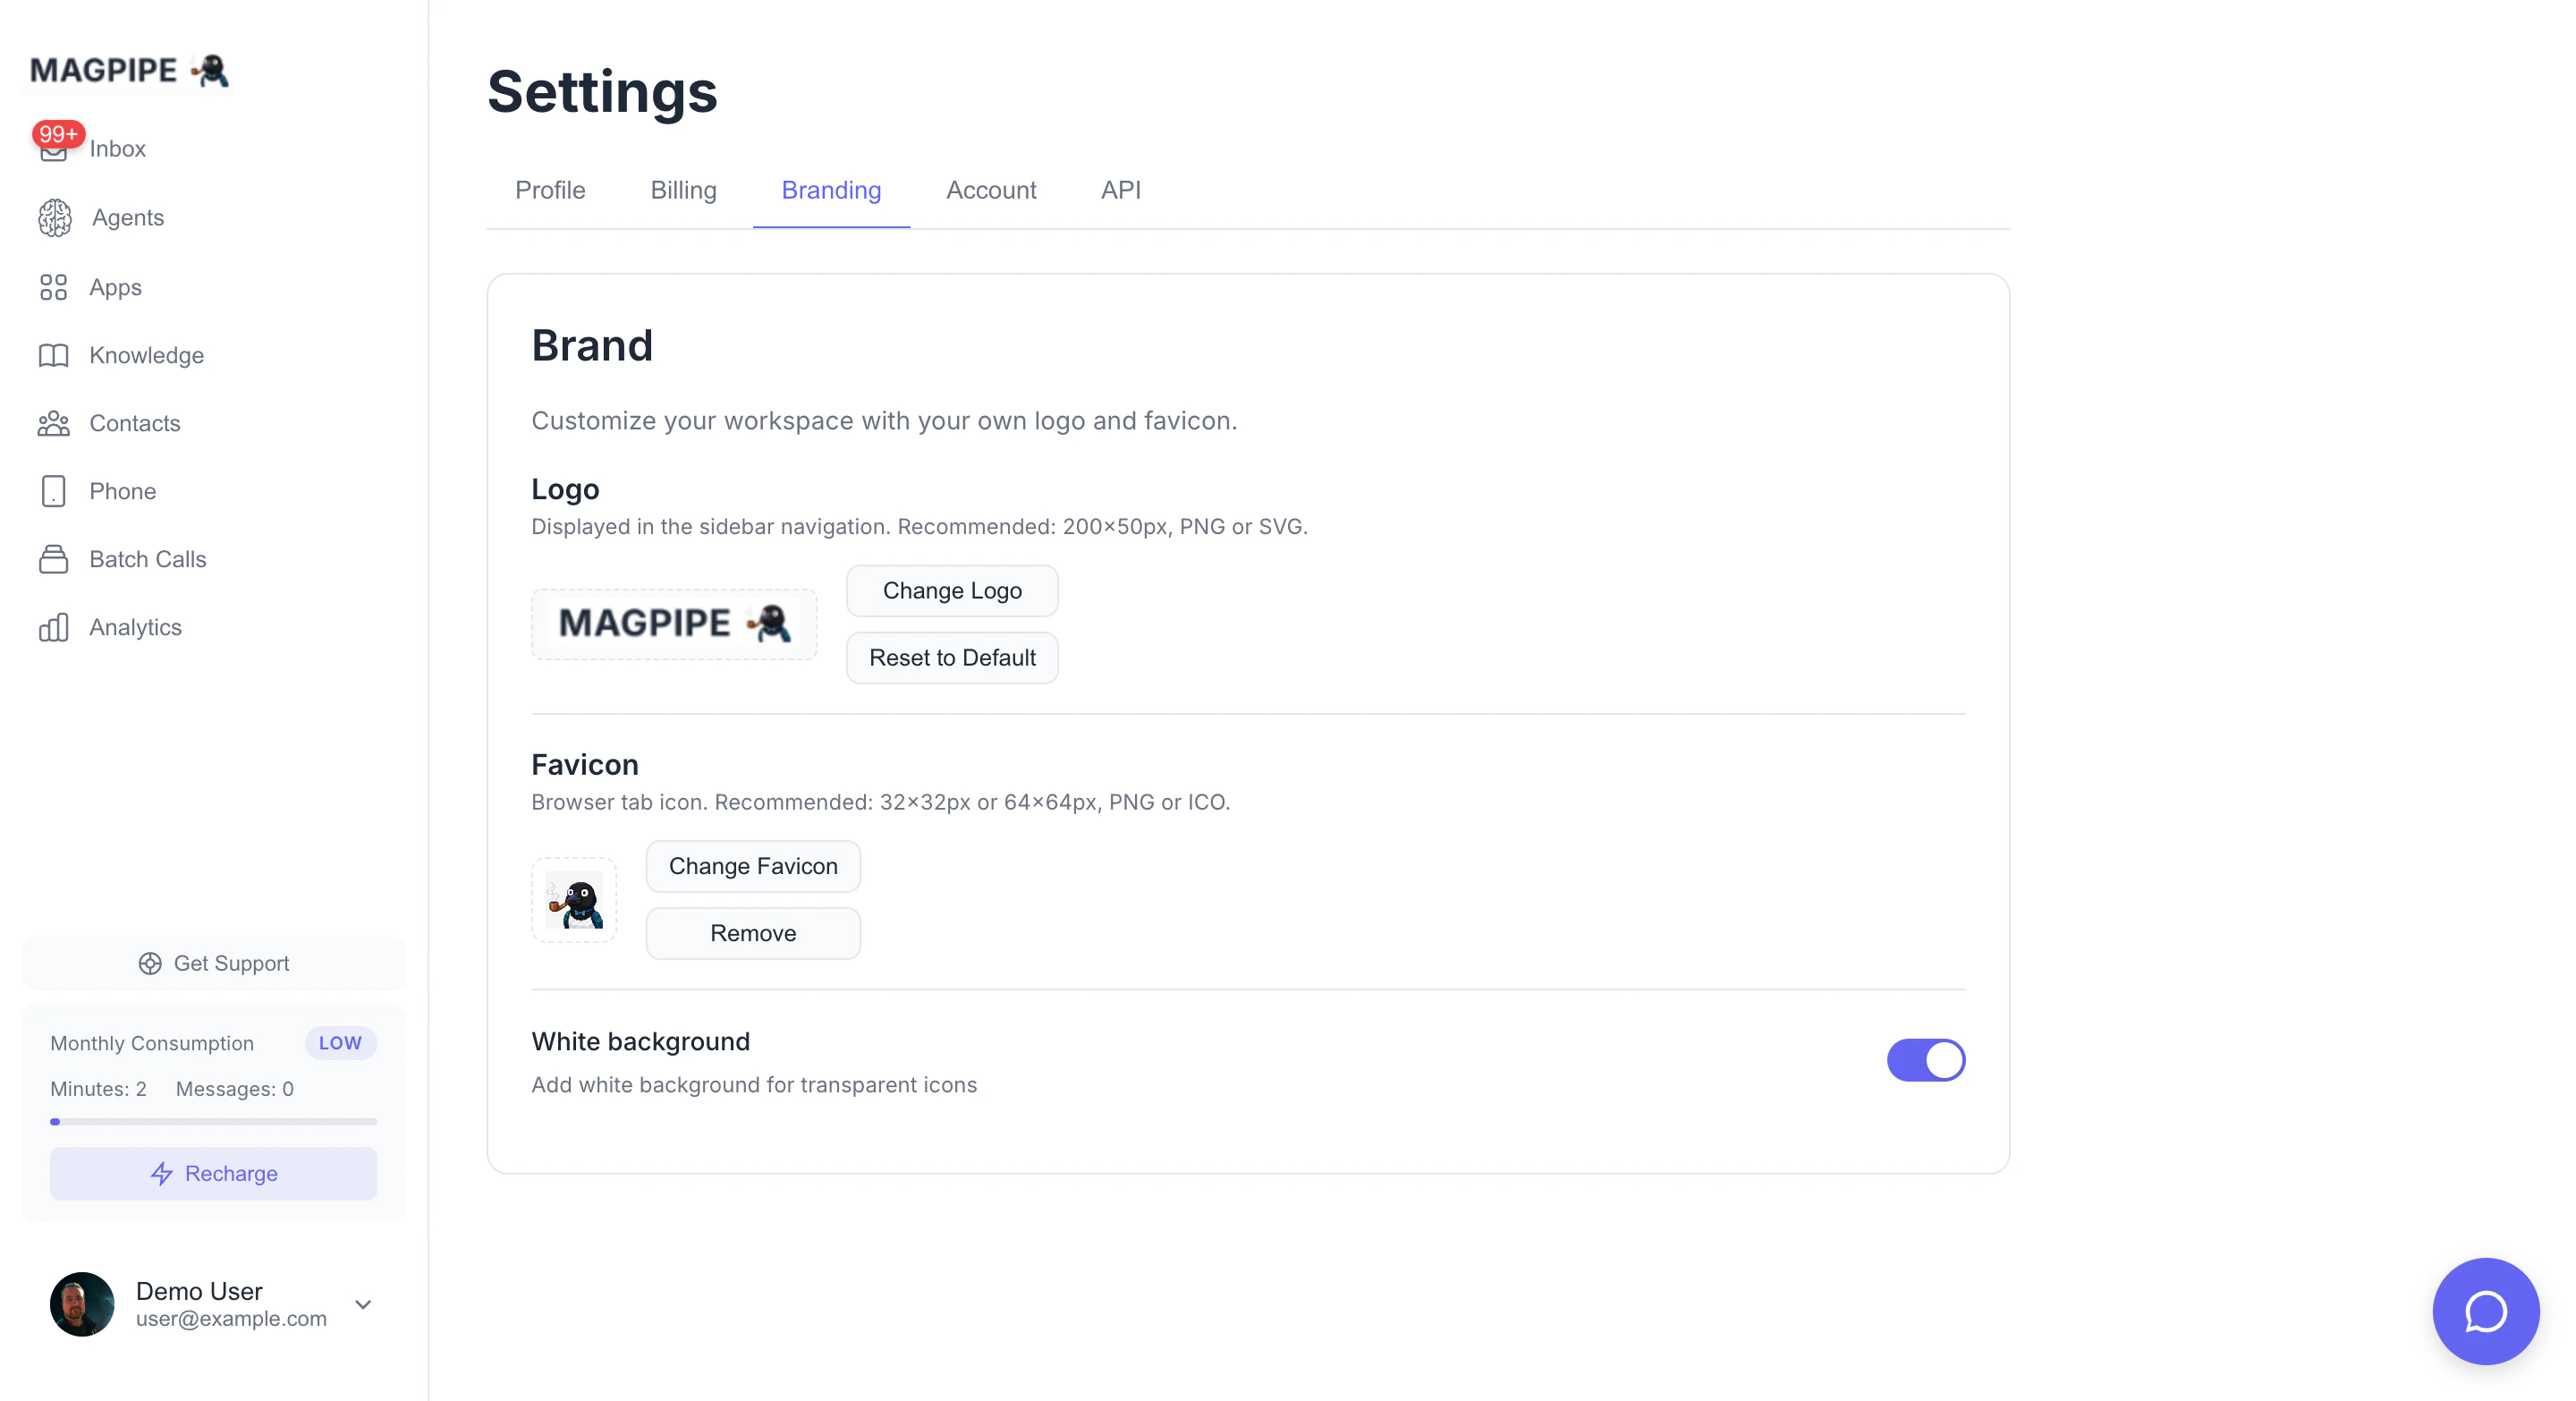Open the API settings tab

point(1121,190)
